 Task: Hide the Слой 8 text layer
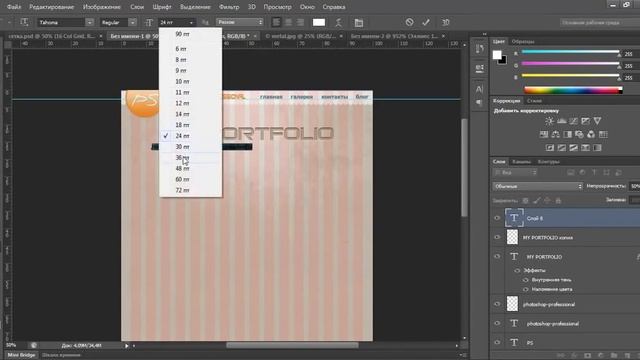click(497, 218)
